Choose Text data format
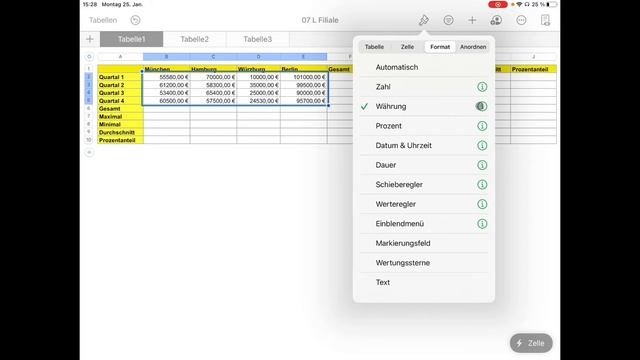Screen dimensions: 640x360 click(424, 282)
